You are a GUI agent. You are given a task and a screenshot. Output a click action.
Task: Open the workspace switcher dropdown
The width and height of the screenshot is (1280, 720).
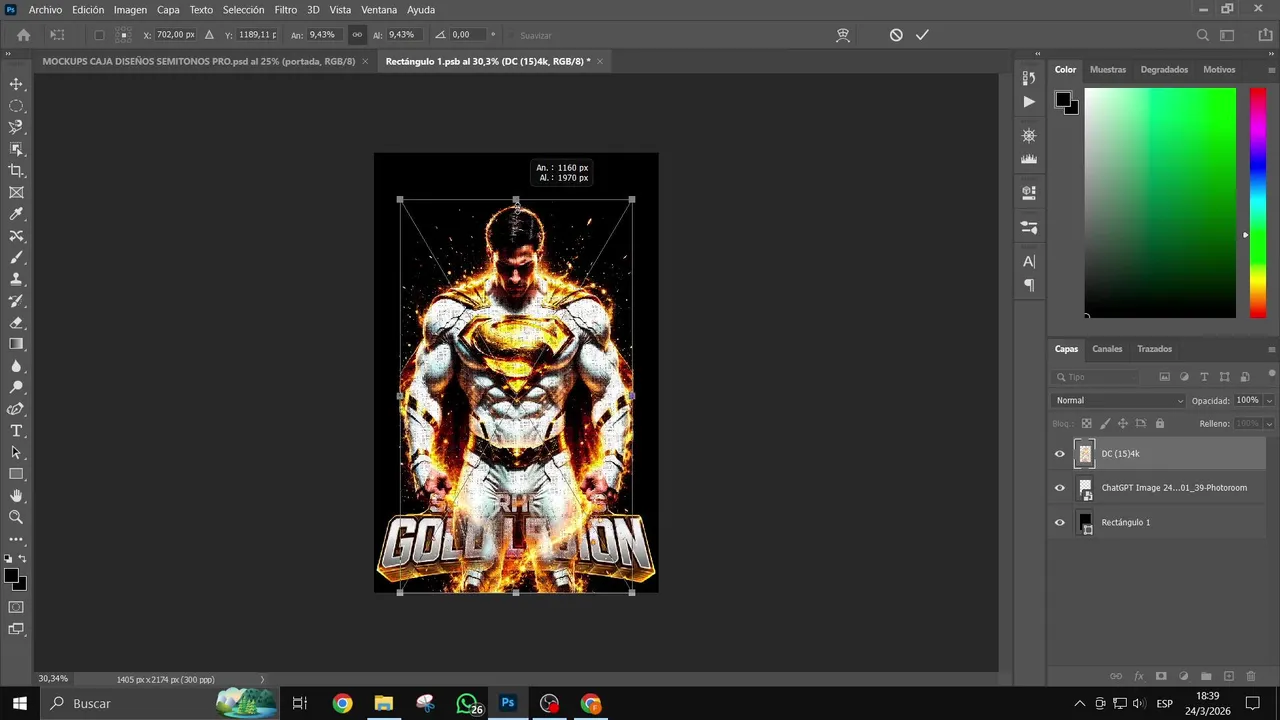[x=1227, y=35]
